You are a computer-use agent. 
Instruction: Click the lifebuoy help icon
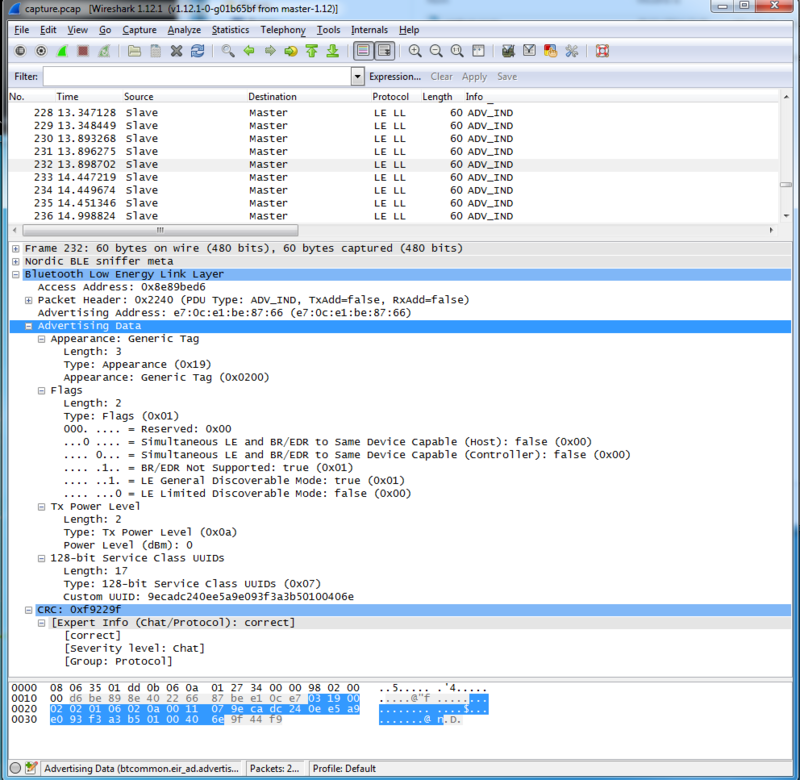pos(602,51)
